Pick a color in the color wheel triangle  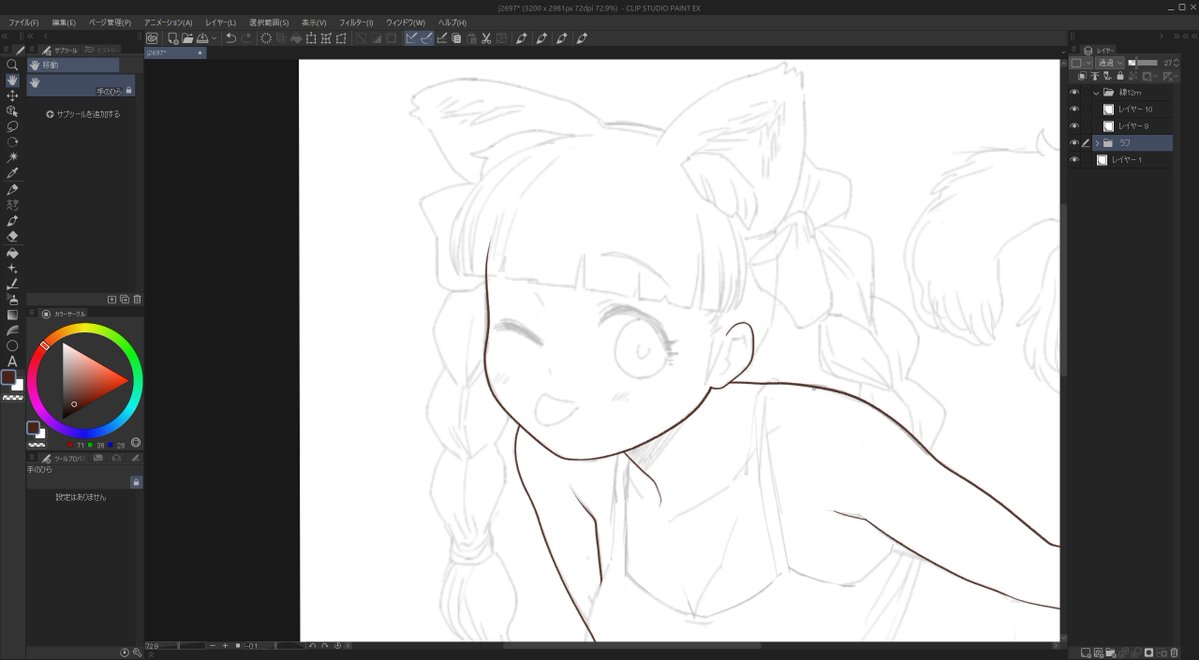coord(88,380)
